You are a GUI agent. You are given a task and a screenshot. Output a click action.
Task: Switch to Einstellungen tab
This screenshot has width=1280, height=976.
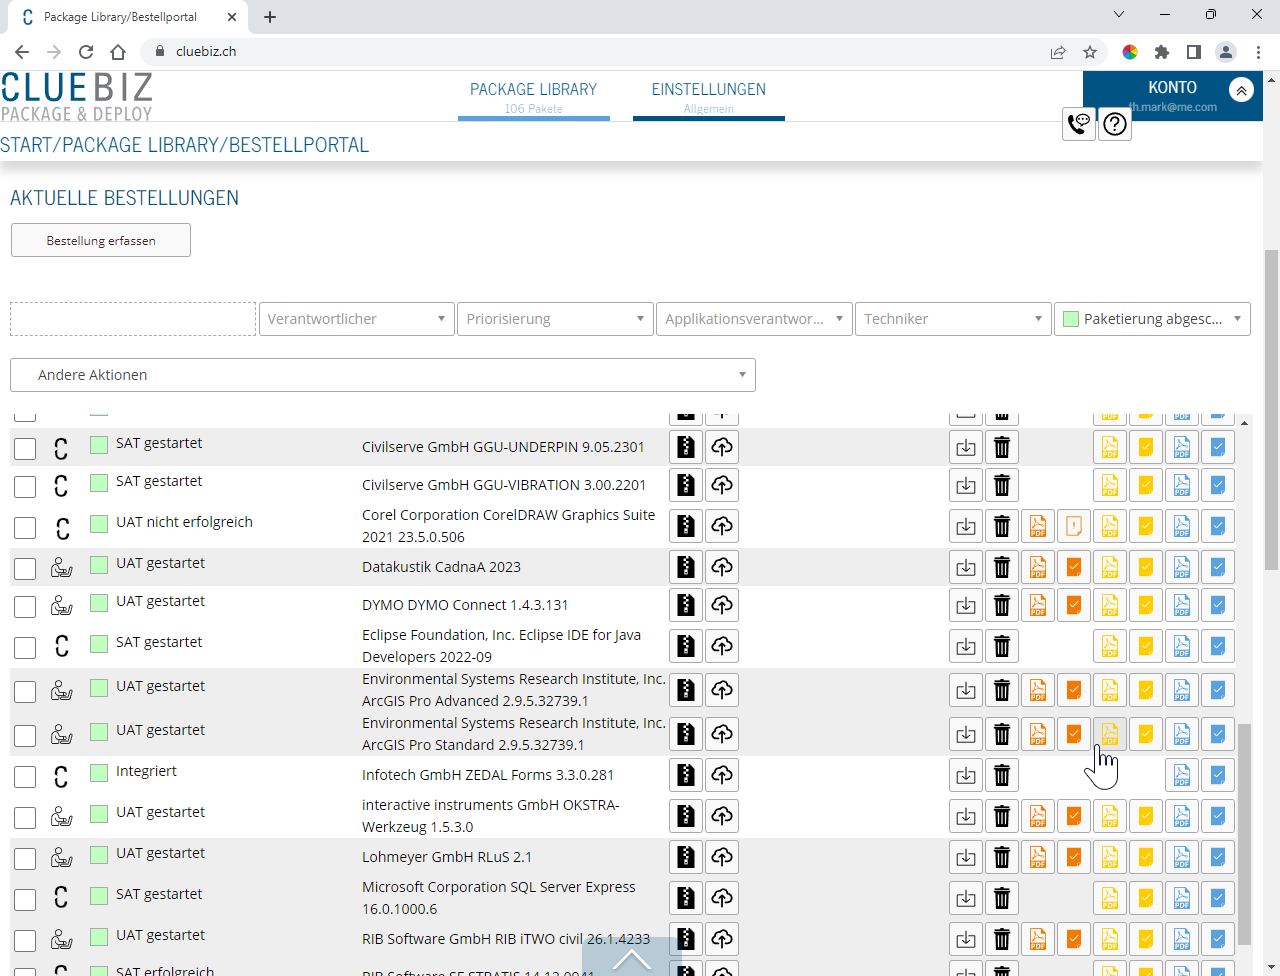coord(708,97)
